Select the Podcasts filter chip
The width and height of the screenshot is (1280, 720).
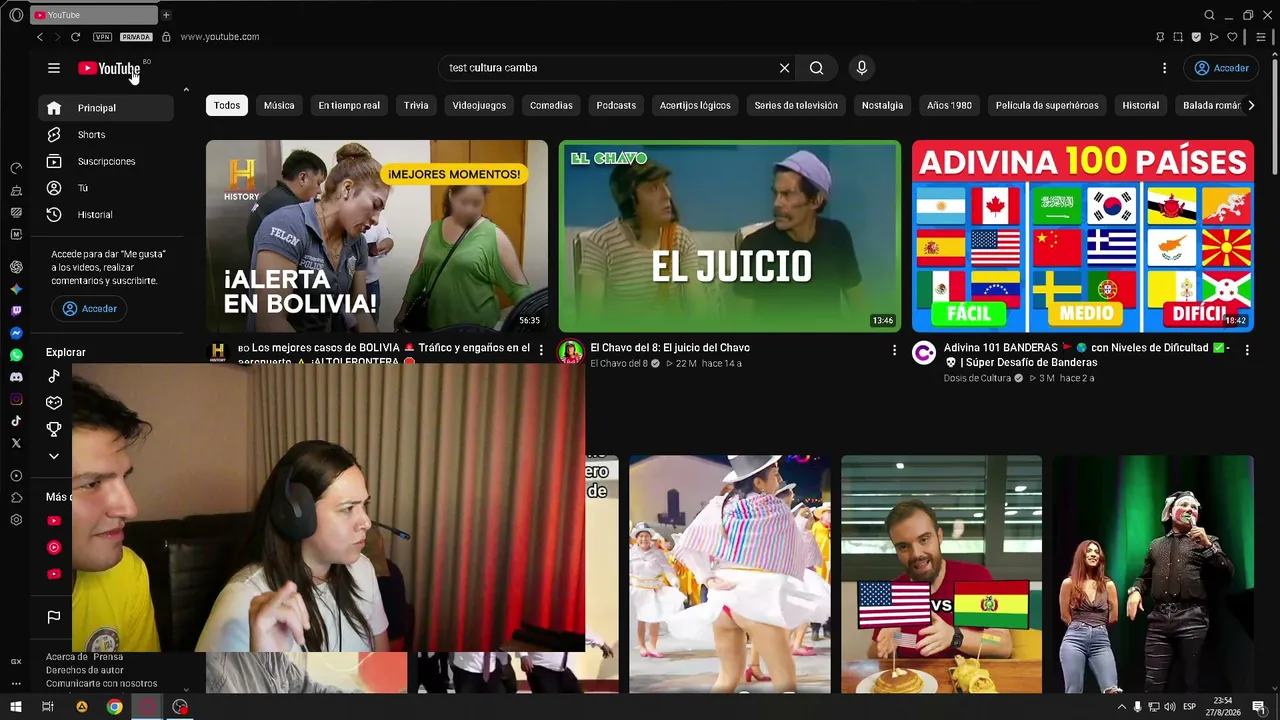pos(616,105)
